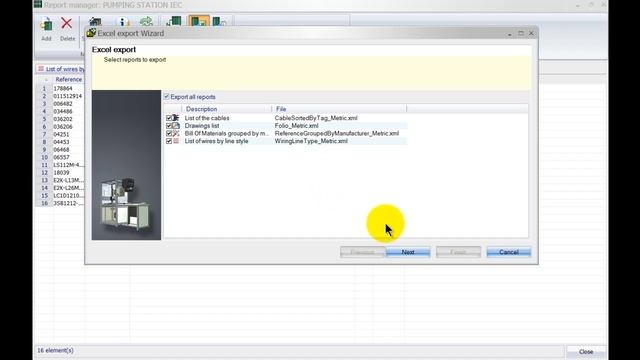Click reference LC1D1210... in row 15

pos(68,196)
